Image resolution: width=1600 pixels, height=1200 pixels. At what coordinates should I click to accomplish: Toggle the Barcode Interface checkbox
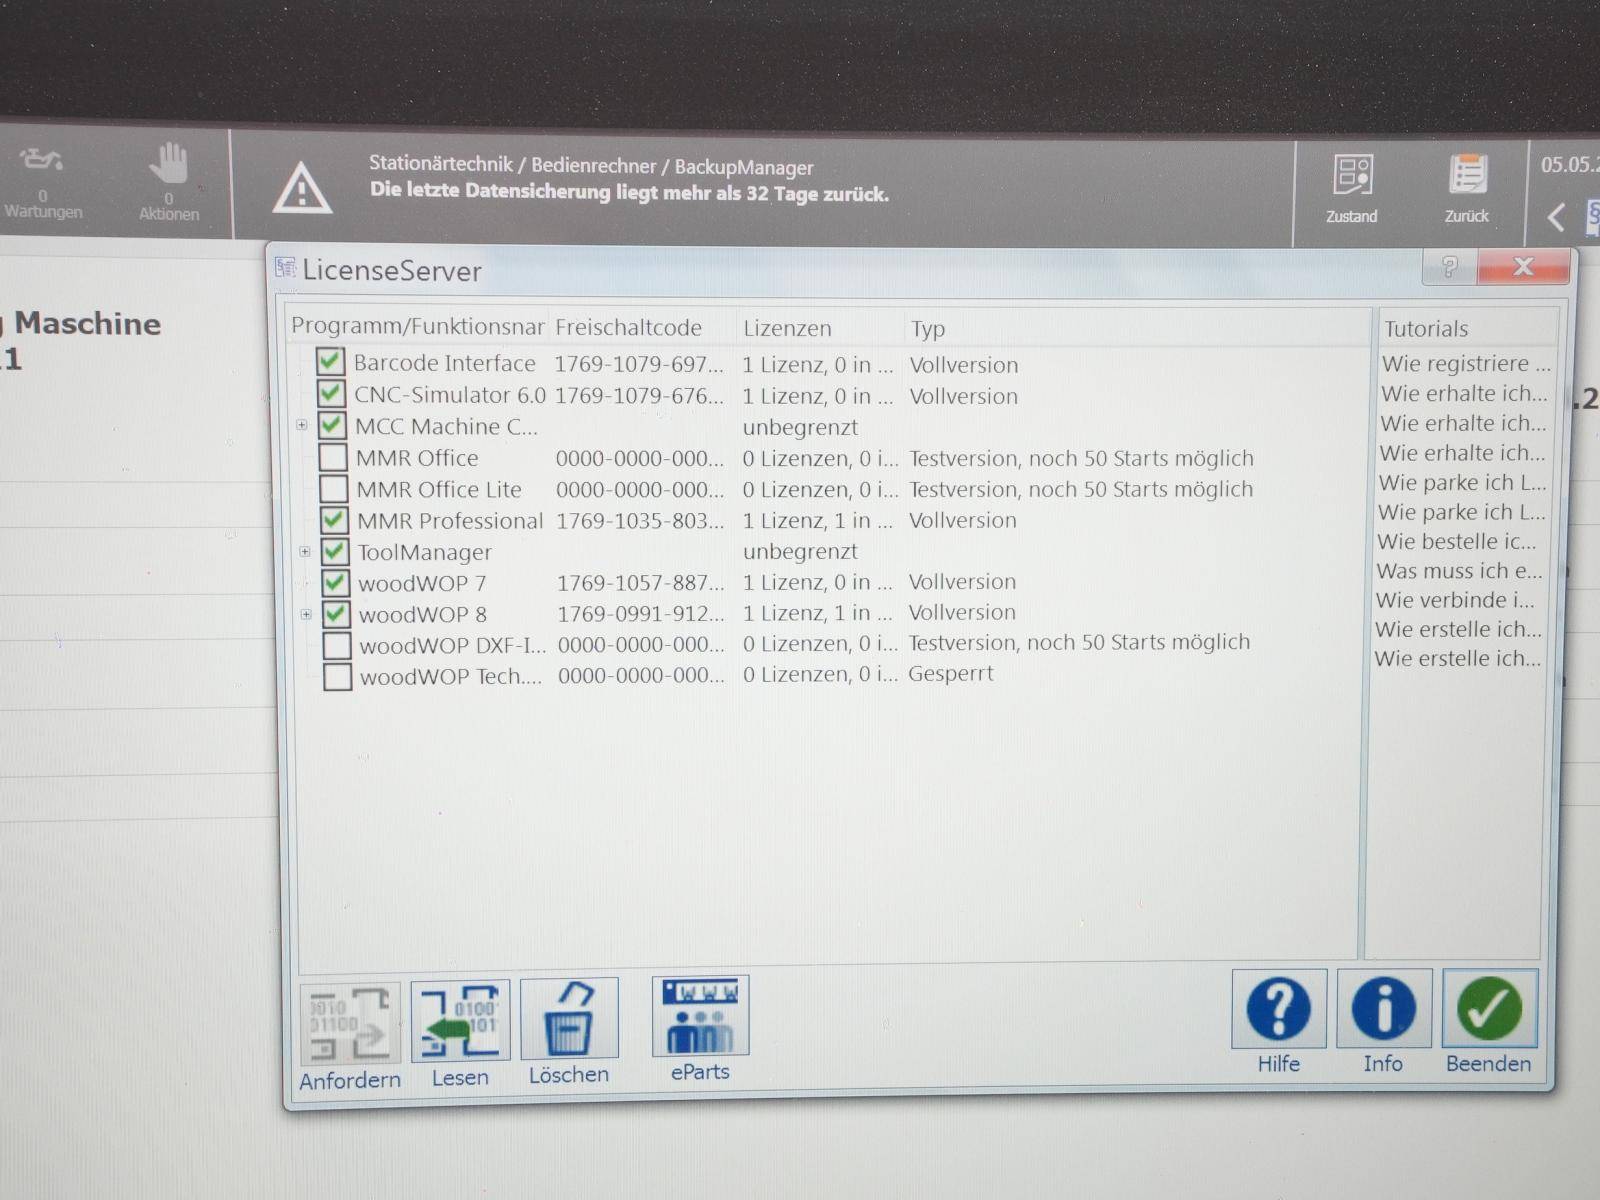[330, 361]
